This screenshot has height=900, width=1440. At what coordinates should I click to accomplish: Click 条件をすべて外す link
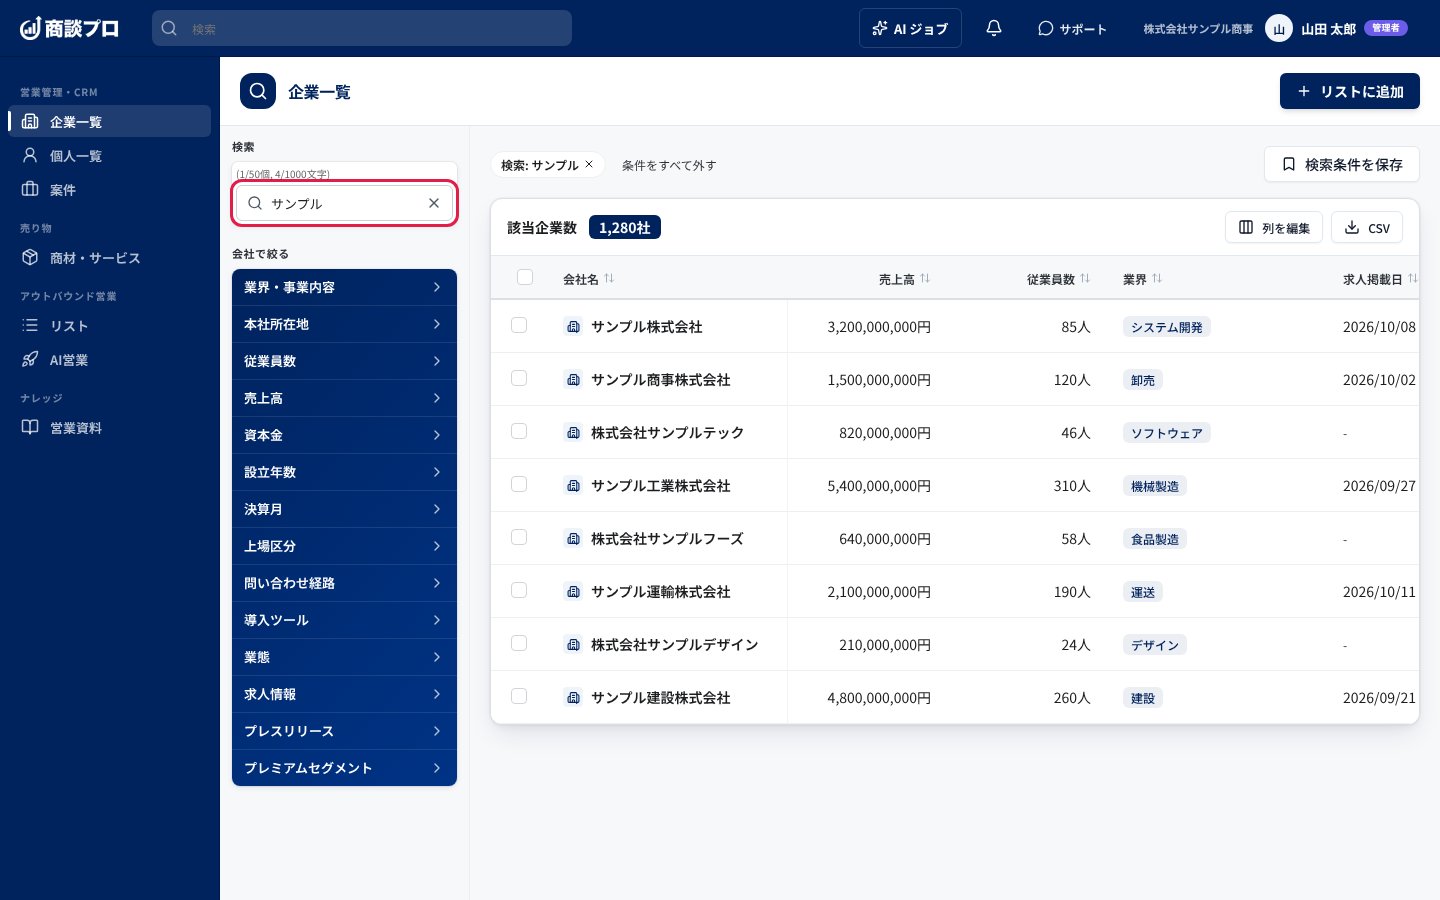coord(669,165)
